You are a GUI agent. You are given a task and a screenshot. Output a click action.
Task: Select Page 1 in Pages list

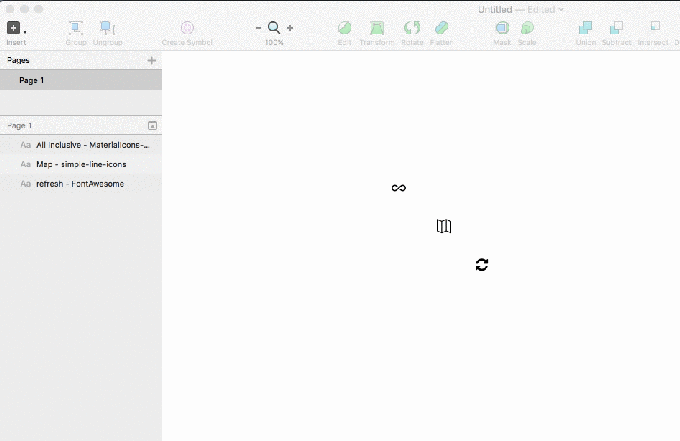tap(81, 80)
